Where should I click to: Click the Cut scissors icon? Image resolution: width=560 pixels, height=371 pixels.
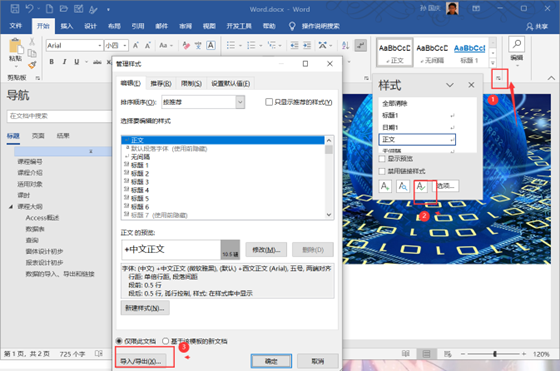pos(32,41)
